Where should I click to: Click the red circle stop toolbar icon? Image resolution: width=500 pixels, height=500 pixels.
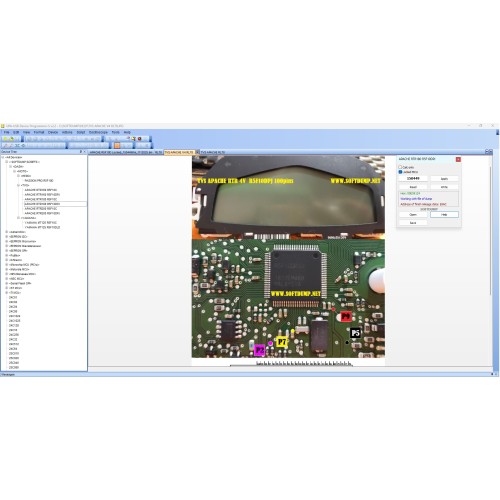139,139
